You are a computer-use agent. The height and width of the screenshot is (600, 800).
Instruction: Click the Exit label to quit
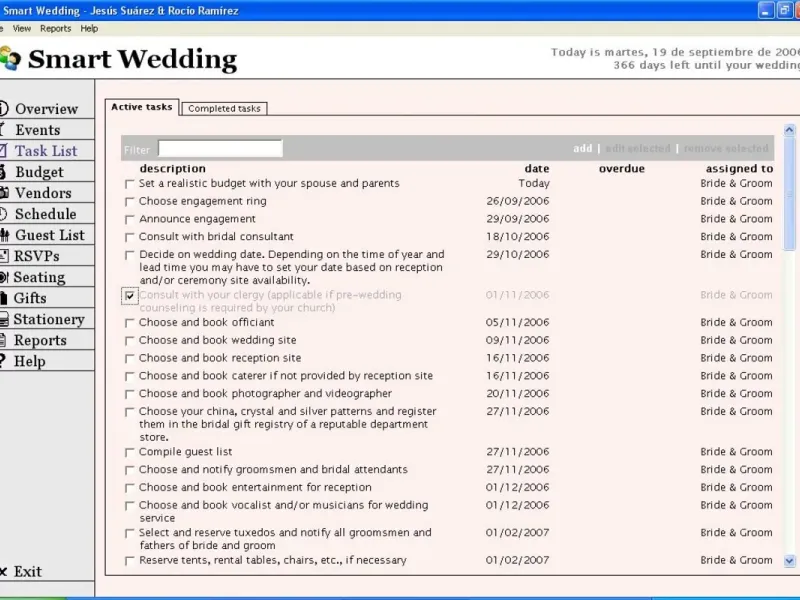(28, 571)
